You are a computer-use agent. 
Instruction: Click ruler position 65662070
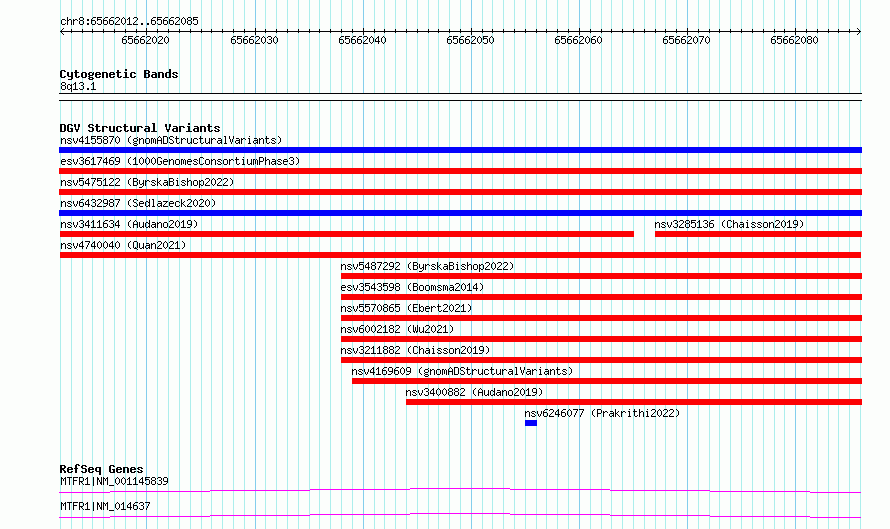click(x=686, y=40)
